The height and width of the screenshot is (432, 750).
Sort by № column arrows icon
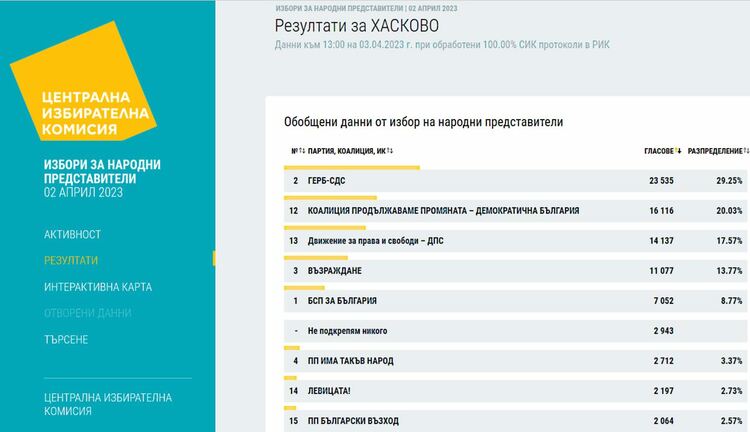pos(302,151)
